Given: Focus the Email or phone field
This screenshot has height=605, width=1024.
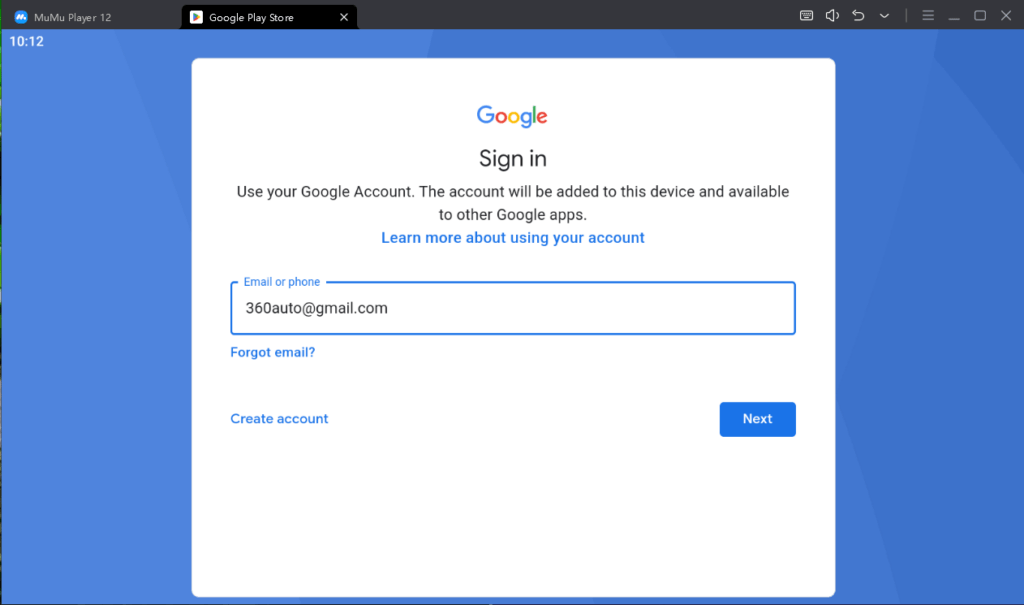Looking at the screenshot, I should 513,308.
